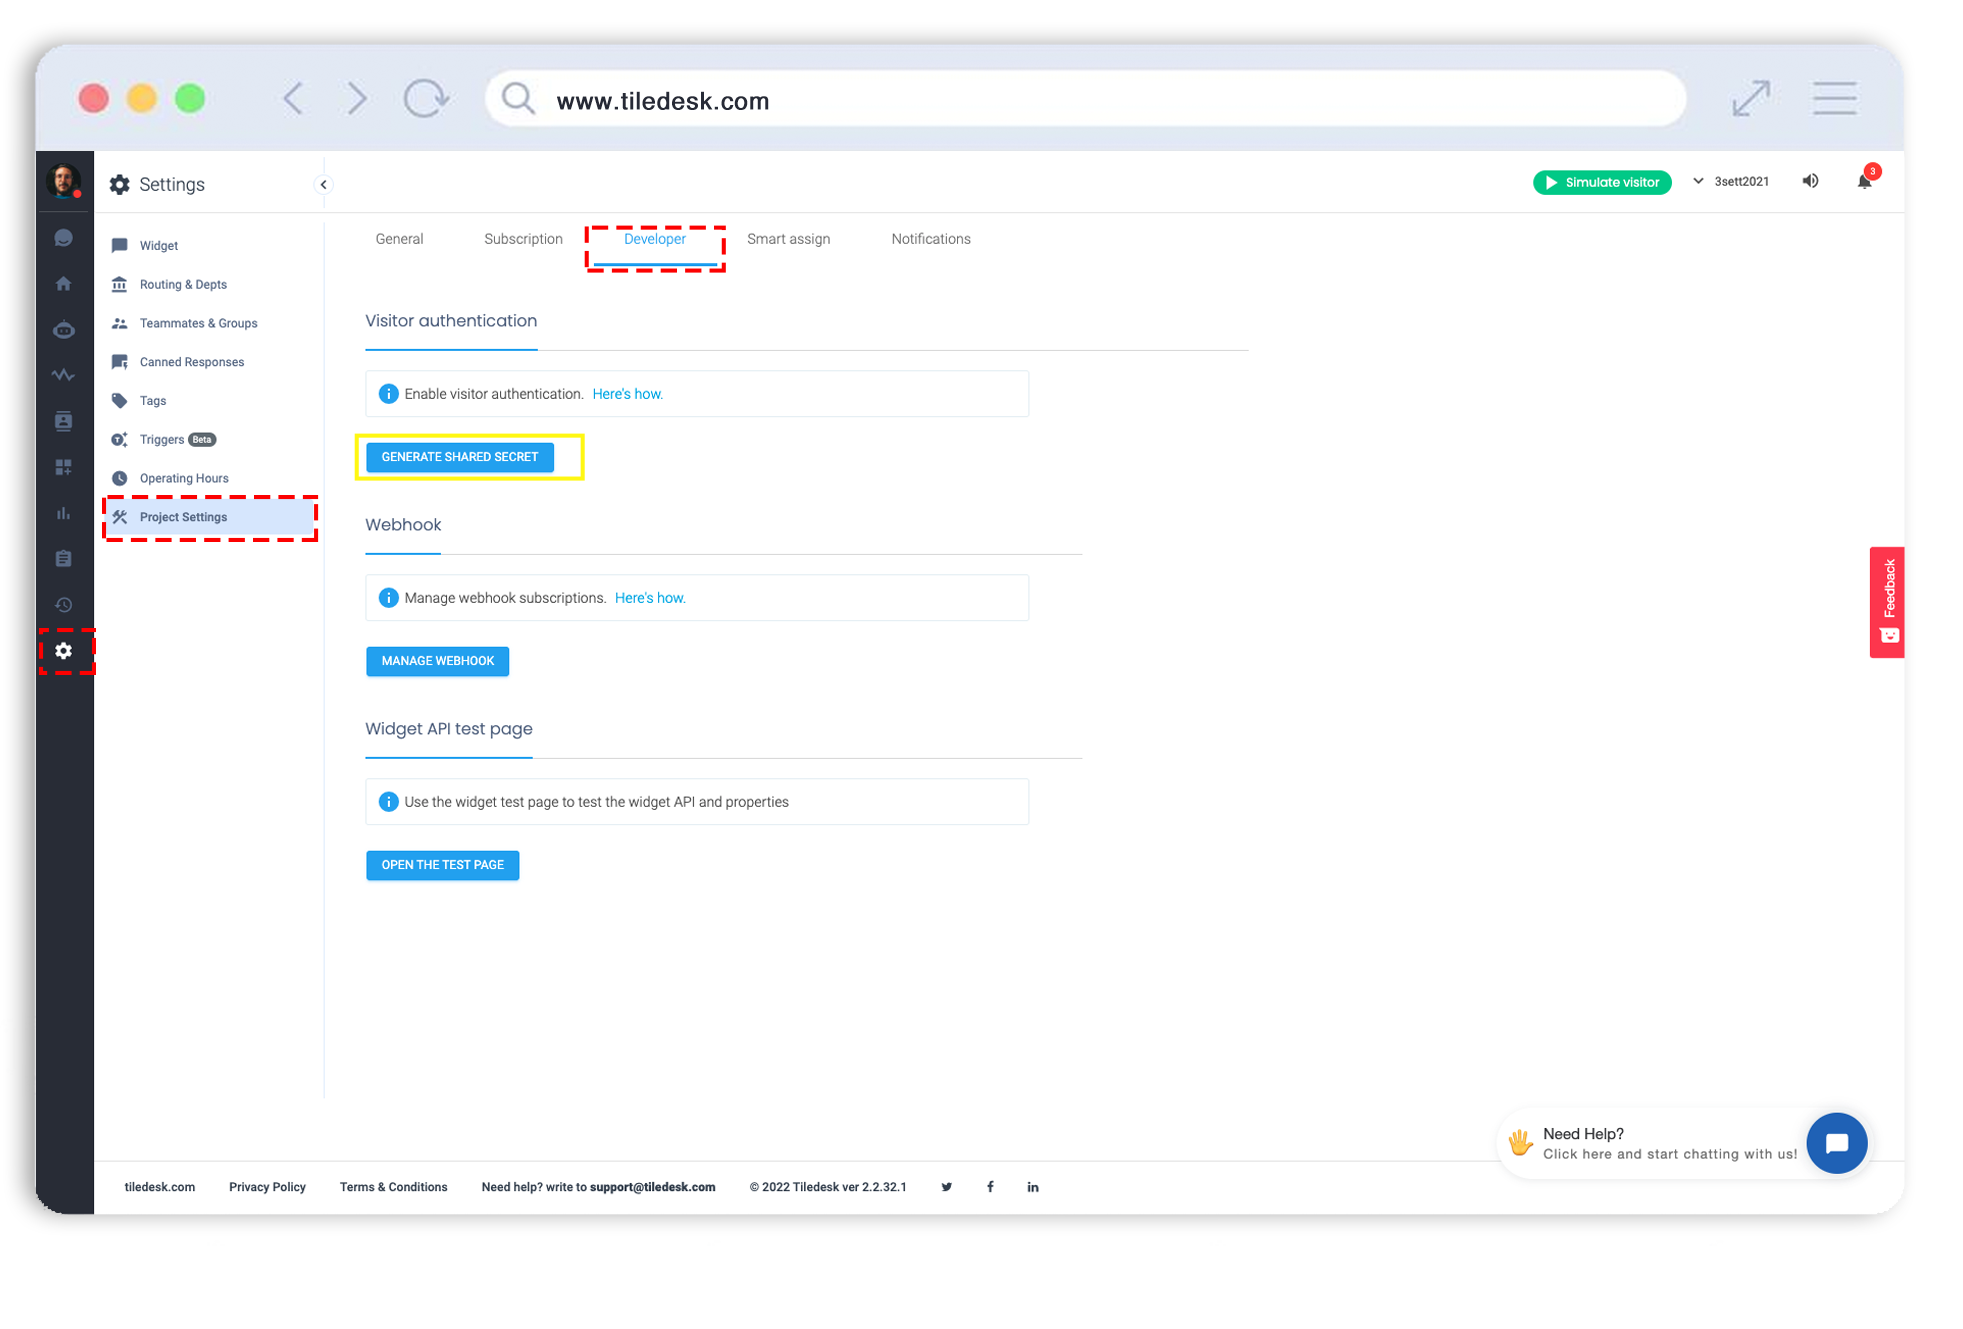Click the Twitter icon in footer
The width and height of the screenshot is (1963, 1329).
946,1187
